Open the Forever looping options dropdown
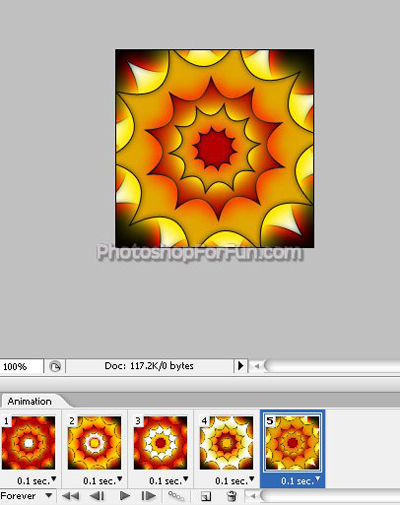 [x=27, y=496]
